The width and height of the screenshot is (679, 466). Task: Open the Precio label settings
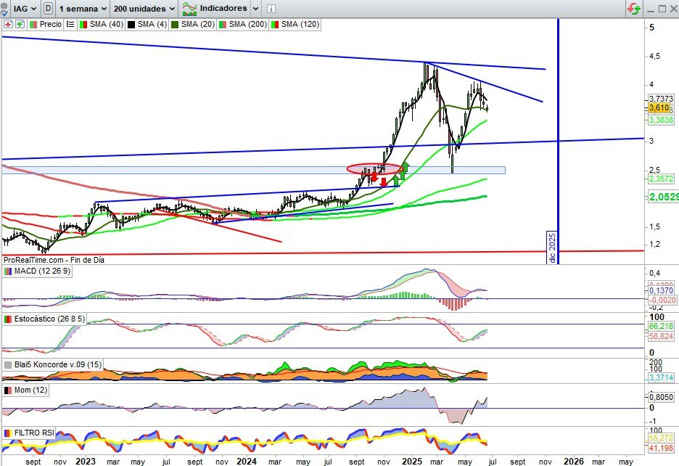point(50,24)
